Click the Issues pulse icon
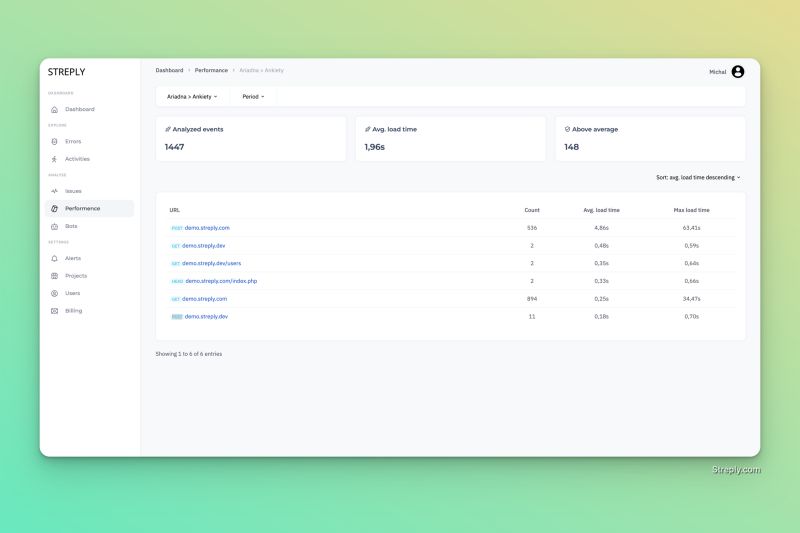This screenshot has width=800, height=533. [x=55, y=191]
